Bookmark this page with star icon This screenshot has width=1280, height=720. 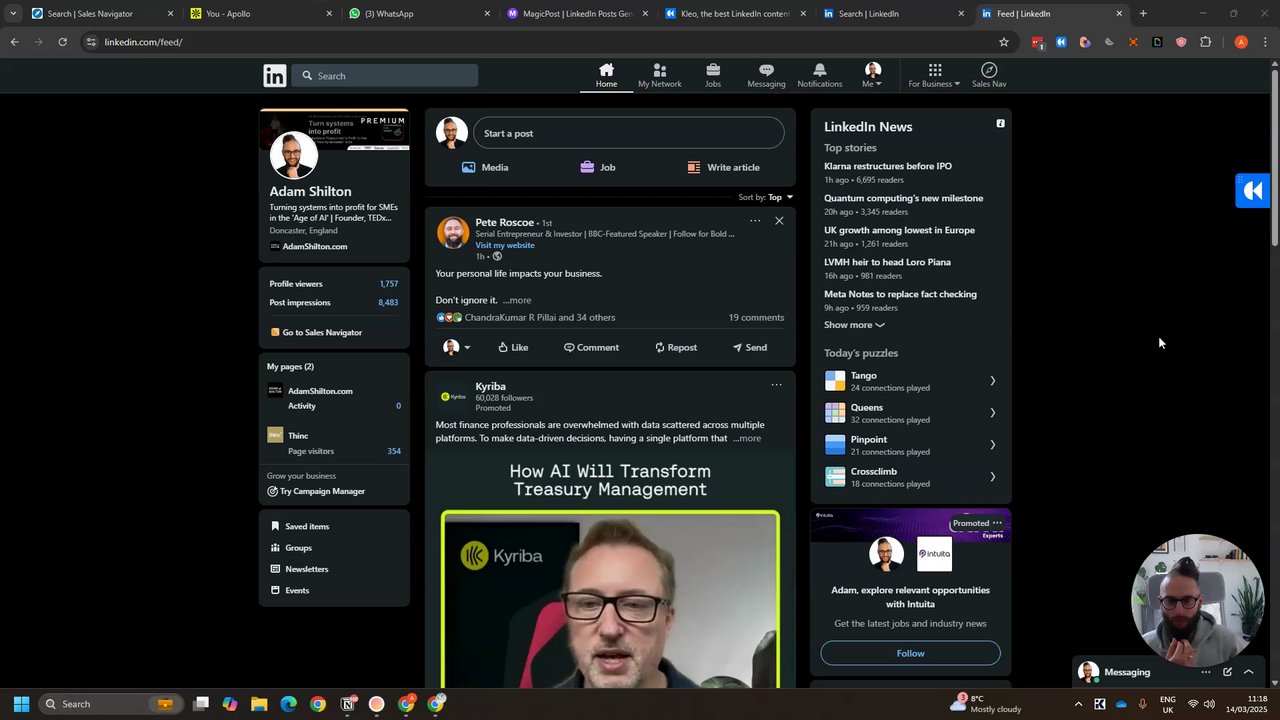1004,42
